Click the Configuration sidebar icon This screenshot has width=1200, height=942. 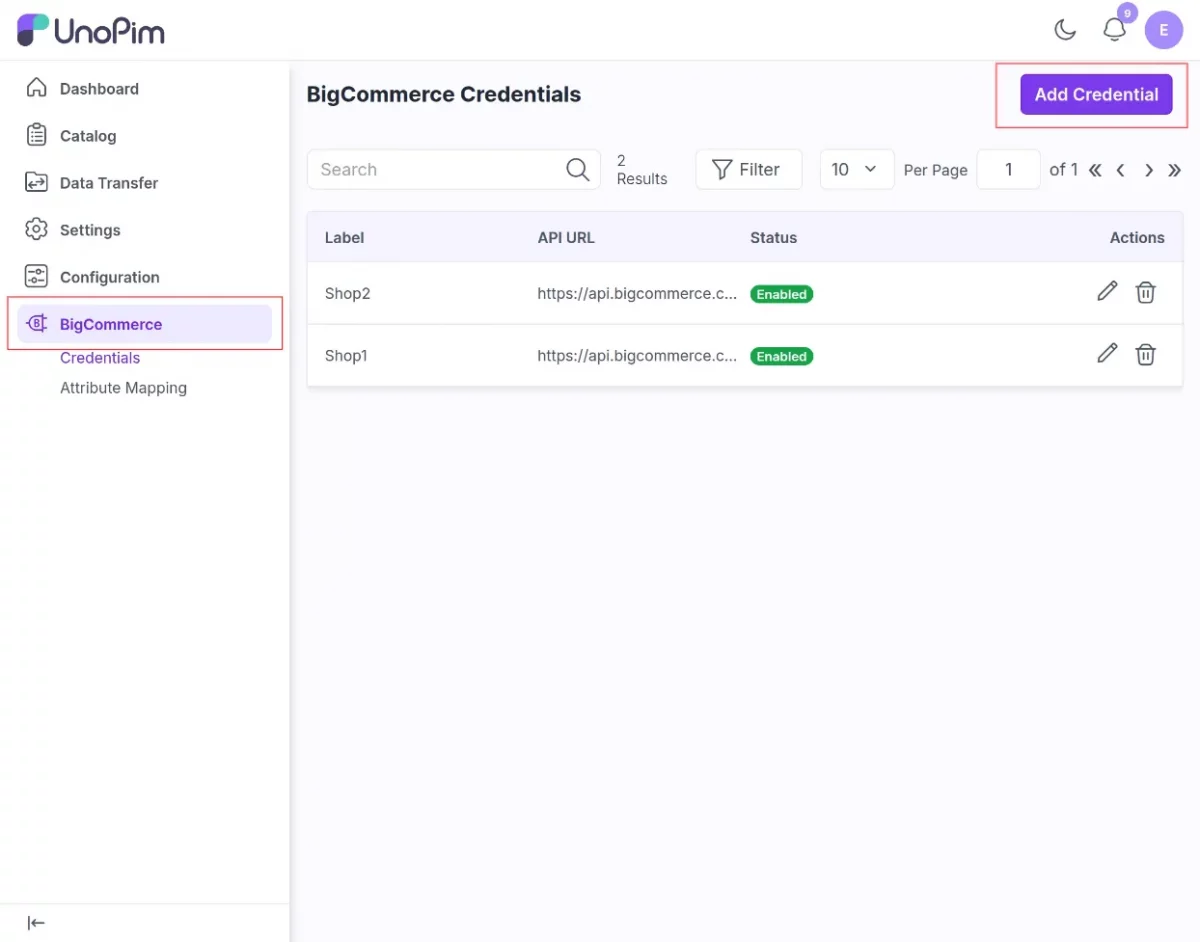coord(36,277)
